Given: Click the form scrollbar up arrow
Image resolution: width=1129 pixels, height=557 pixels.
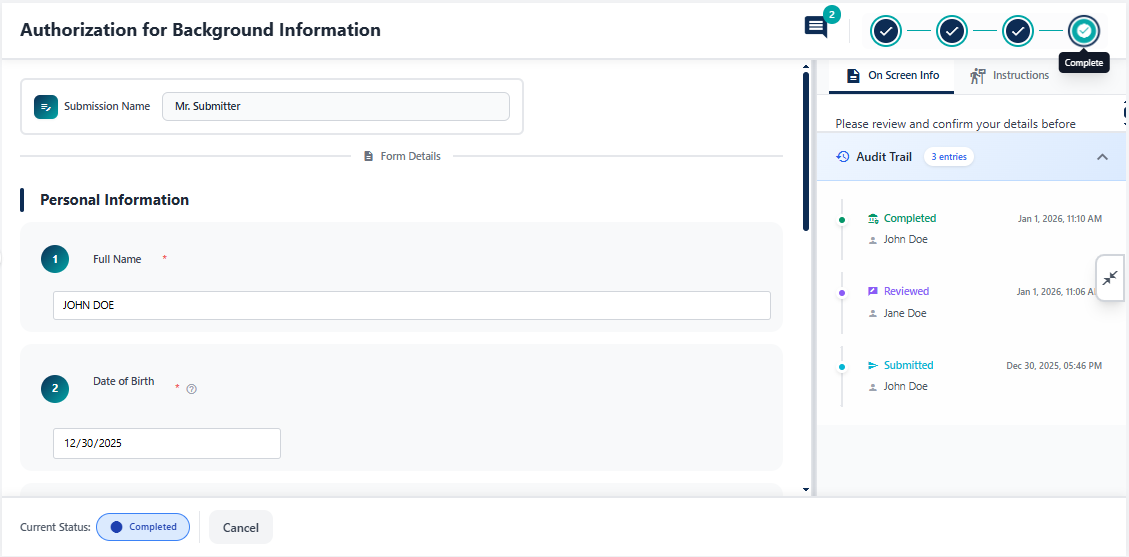Looking at the screenshot, I should (x=806, y=68).
